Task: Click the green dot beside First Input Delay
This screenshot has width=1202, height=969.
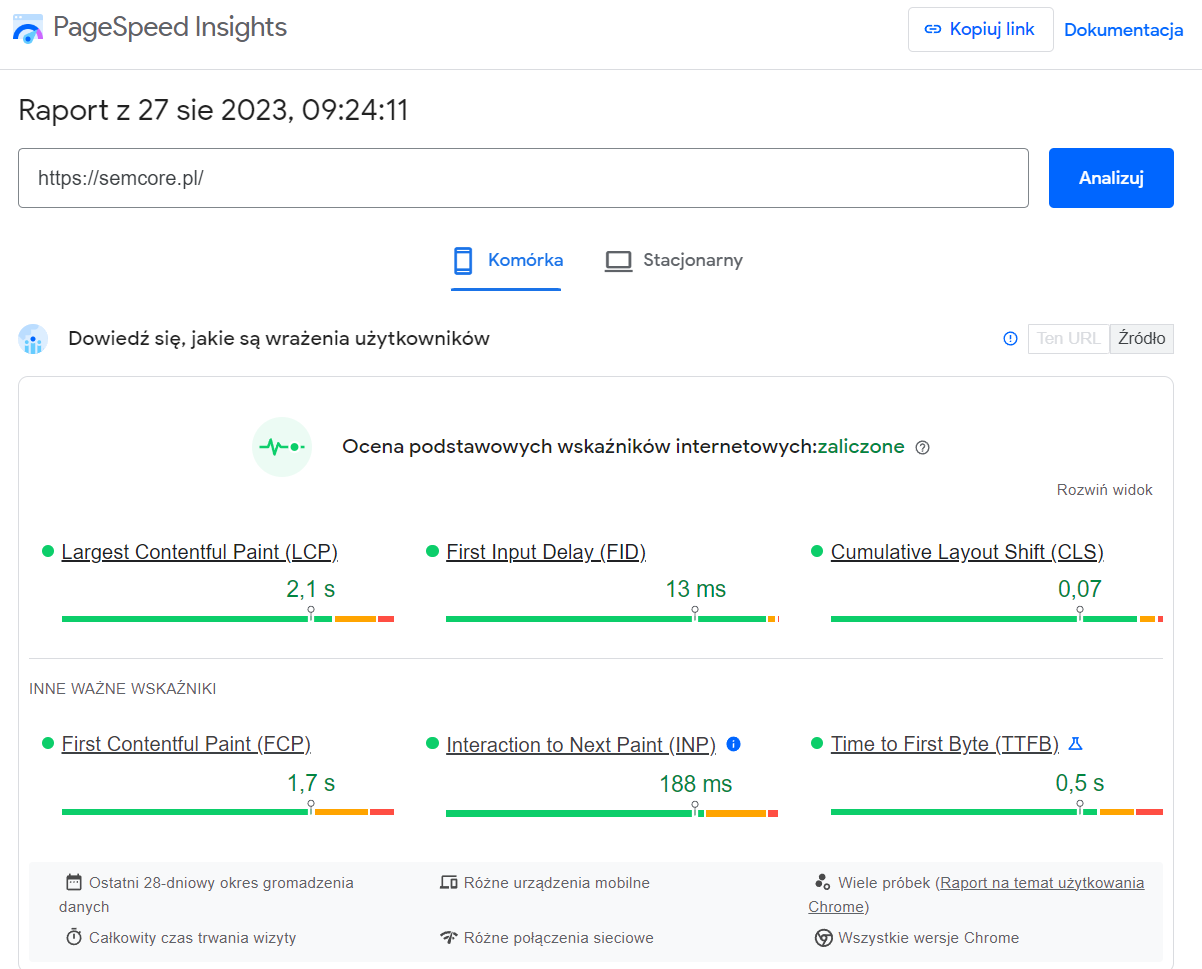Action: [x=432, y=551]
